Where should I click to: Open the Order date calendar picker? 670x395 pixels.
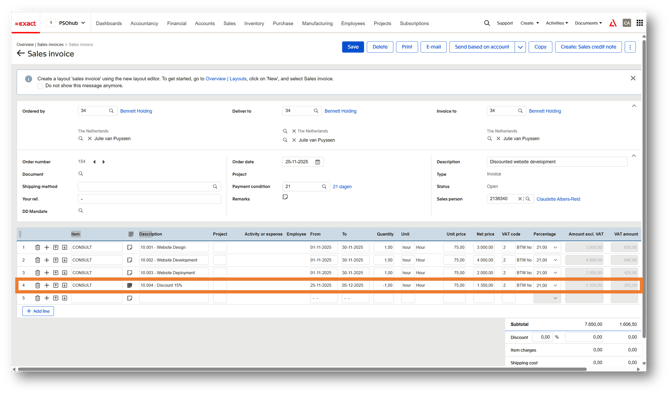click(317, 162)
